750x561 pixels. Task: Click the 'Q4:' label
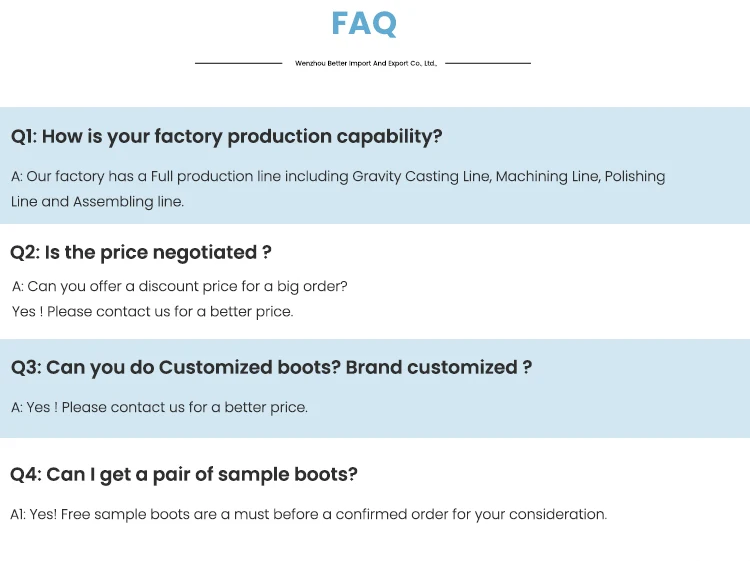(25, 474)
